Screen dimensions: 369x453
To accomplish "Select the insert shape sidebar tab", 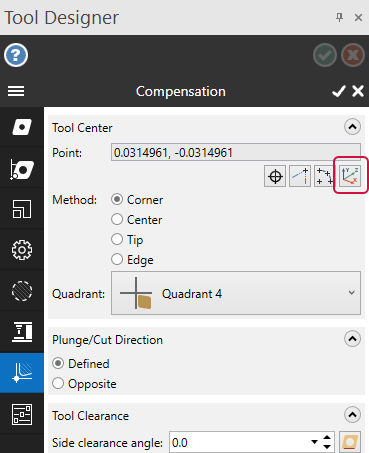I will click(22, 127).
